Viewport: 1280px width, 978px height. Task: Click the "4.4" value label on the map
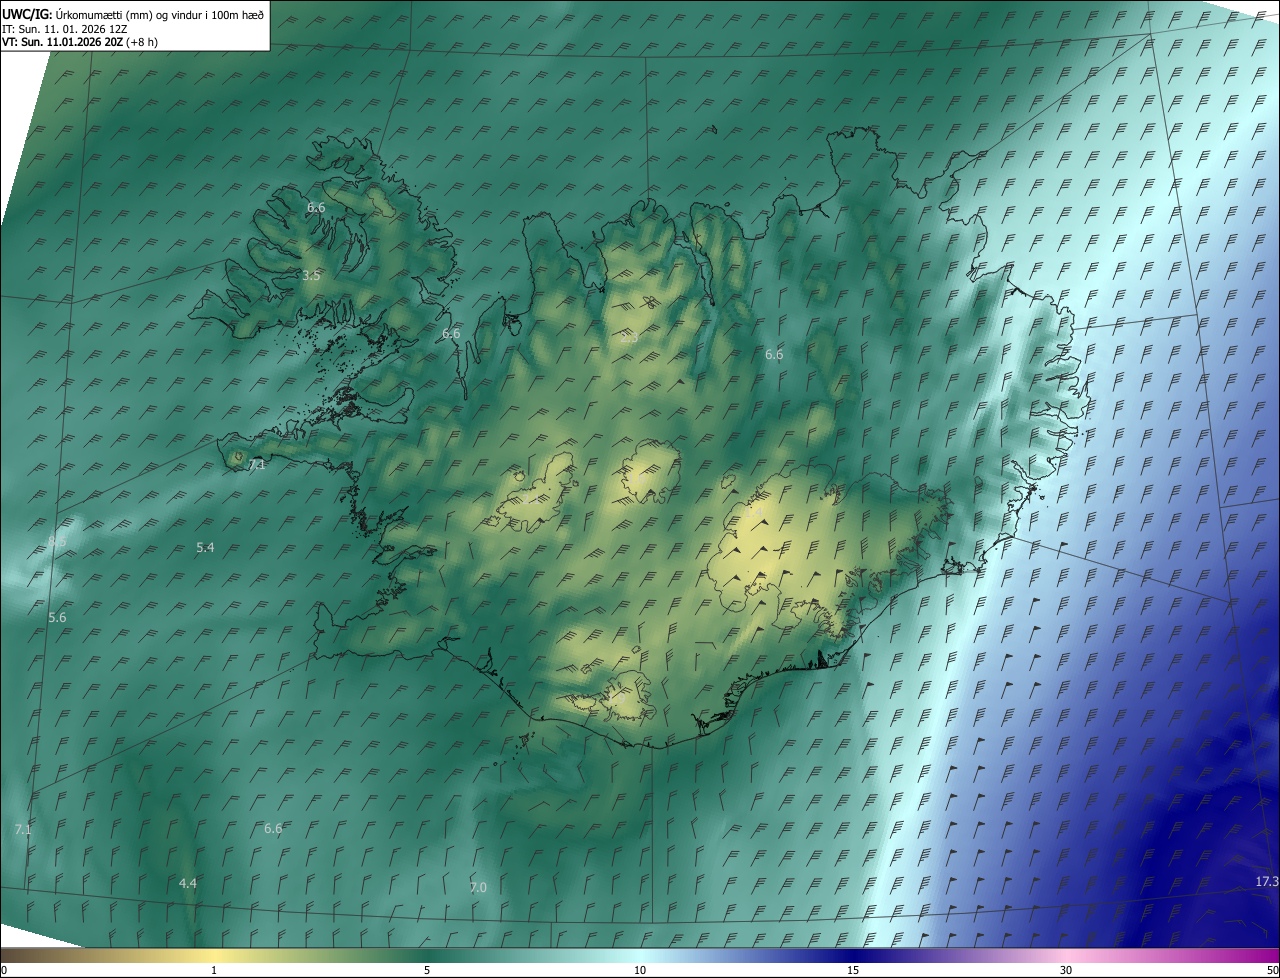pos(188,883)
